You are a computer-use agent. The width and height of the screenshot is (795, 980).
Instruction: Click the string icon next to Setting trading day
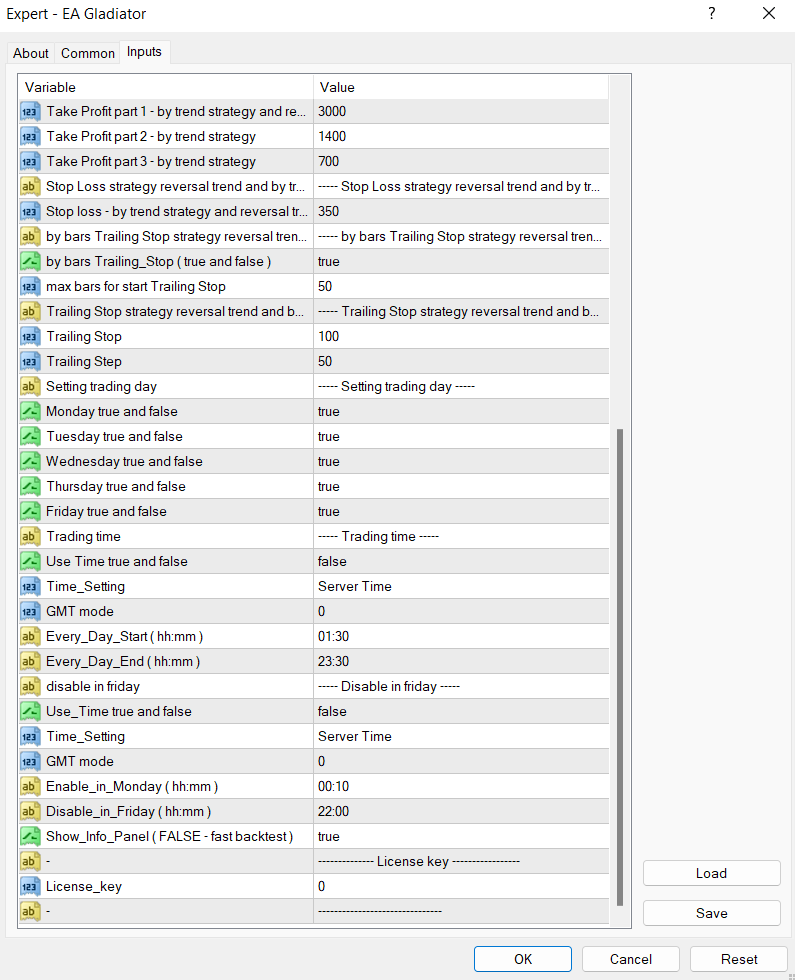(x=30, y=386)
